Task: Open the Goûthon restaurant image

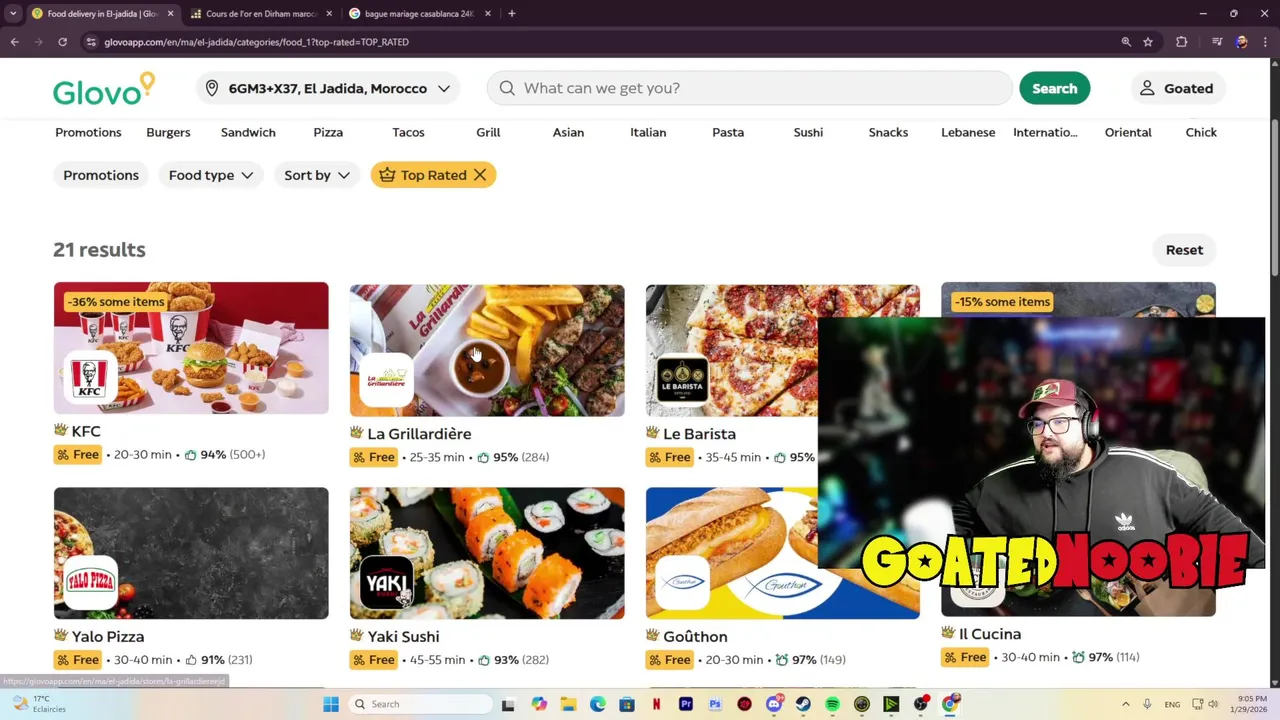Action: pyautogui.click(x=783, y=553)
